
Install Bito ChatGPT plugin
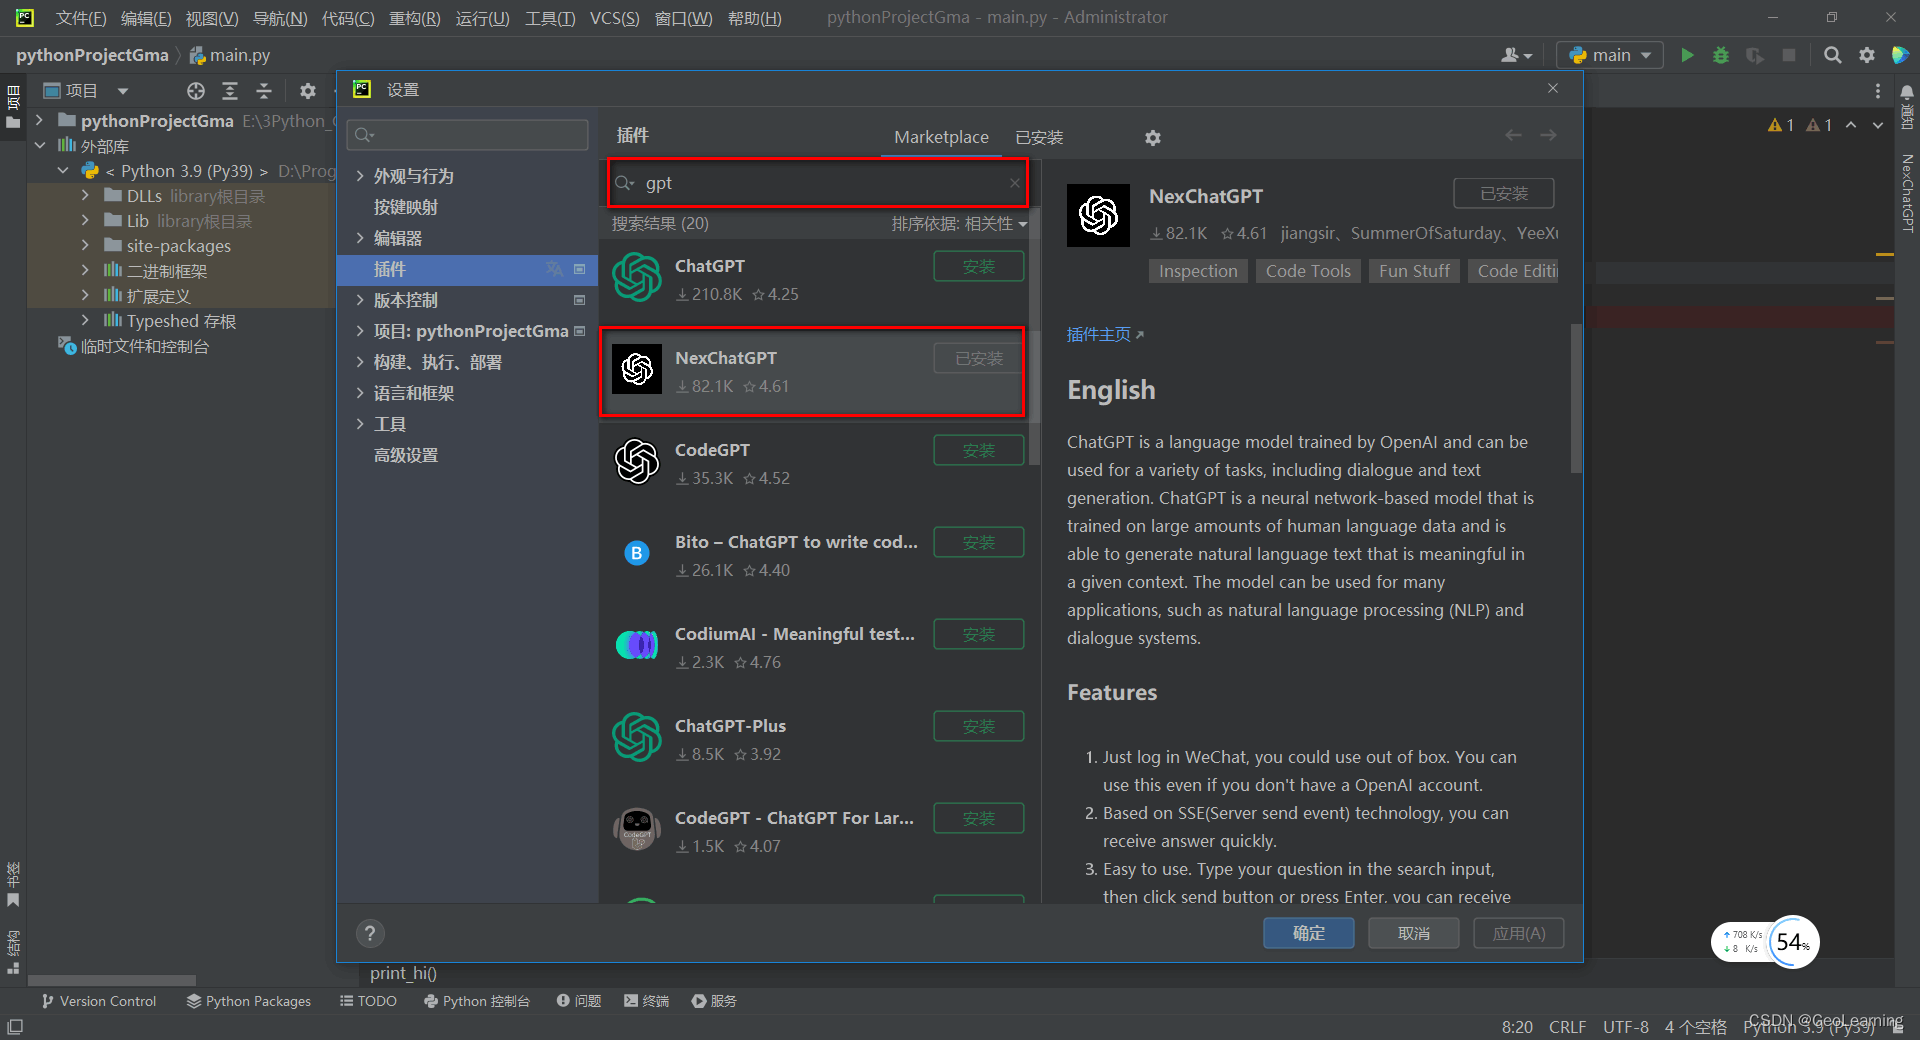[x=978, y=543]
